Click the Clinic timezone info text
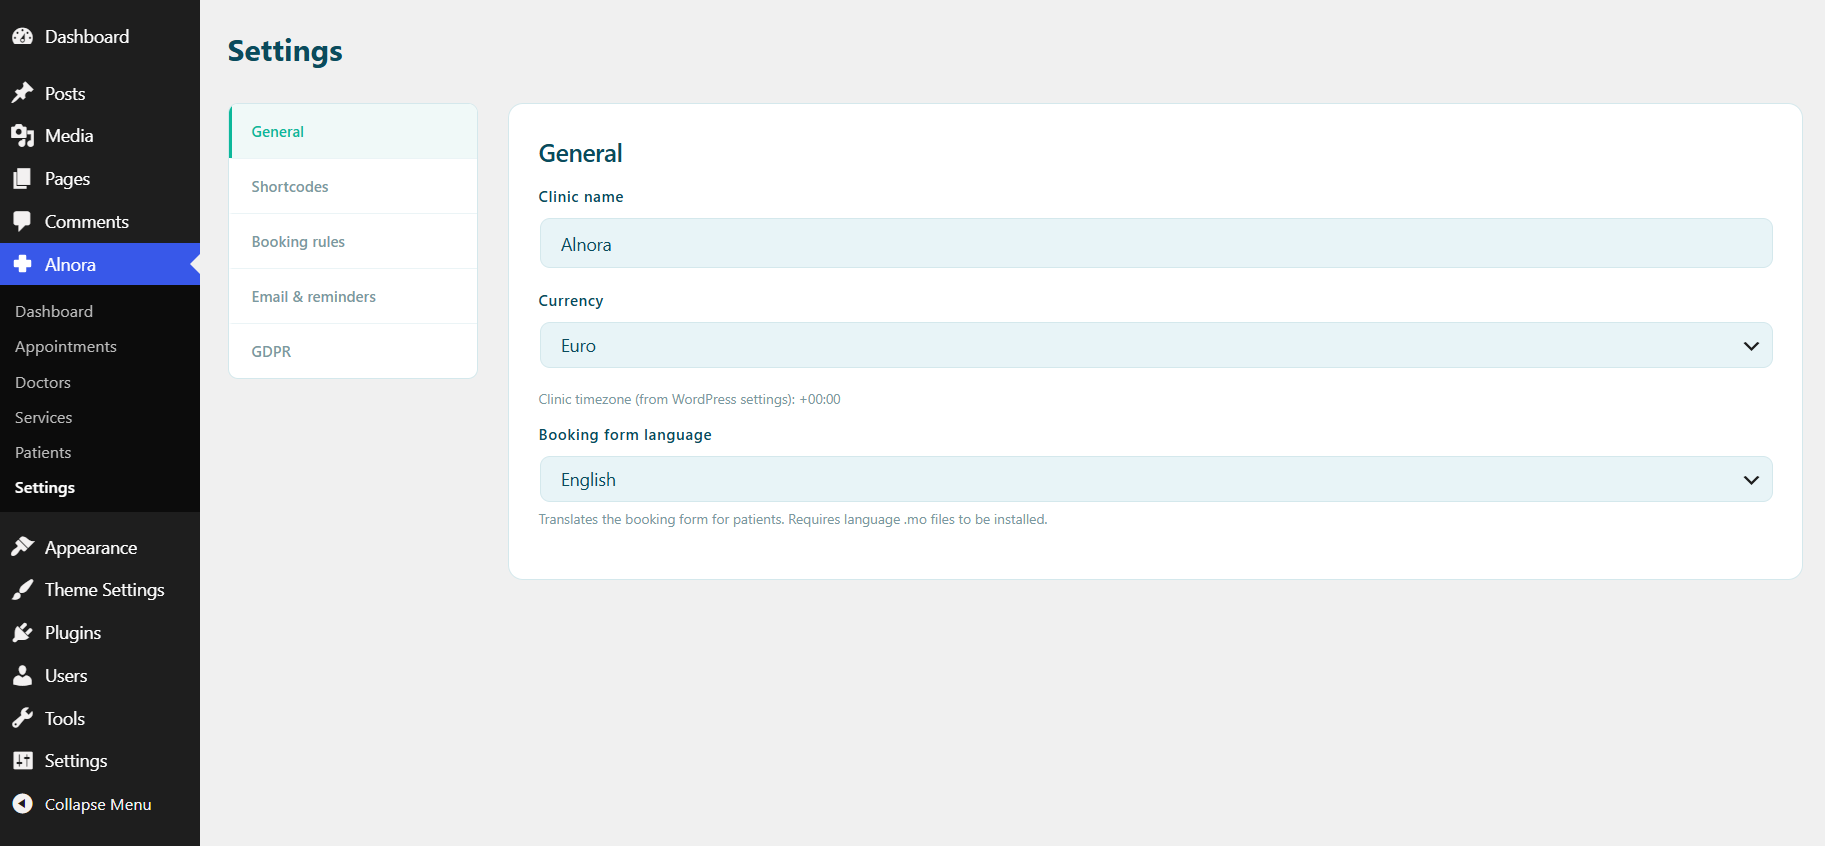Viewport: 1825px width, 846px height. coord(690,399)
